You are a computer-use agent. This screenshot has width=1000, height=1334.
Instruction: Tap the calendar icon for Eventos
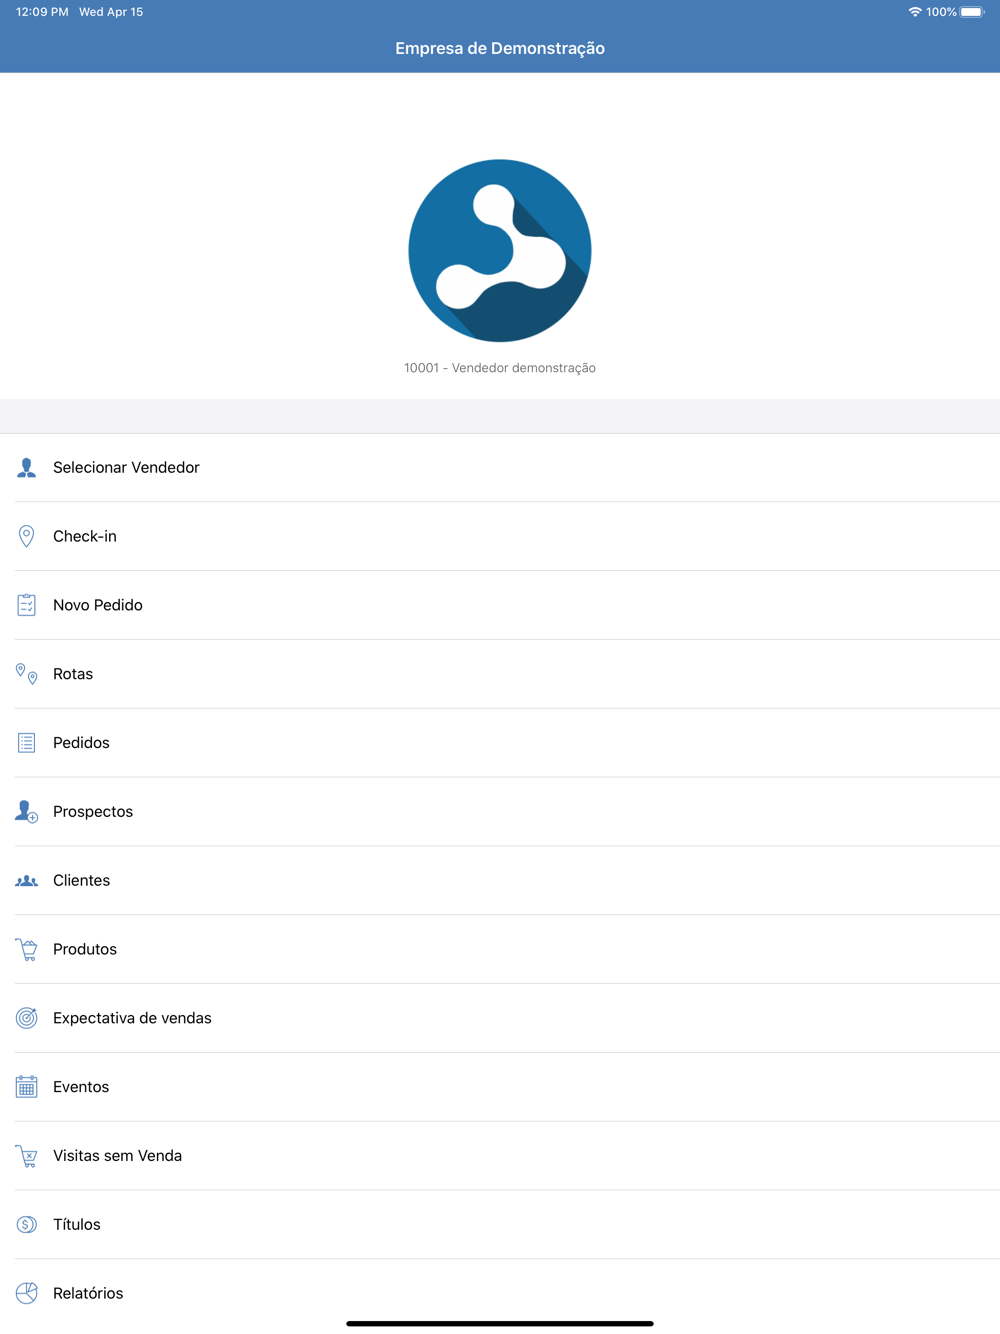(x=27, y=1087)
